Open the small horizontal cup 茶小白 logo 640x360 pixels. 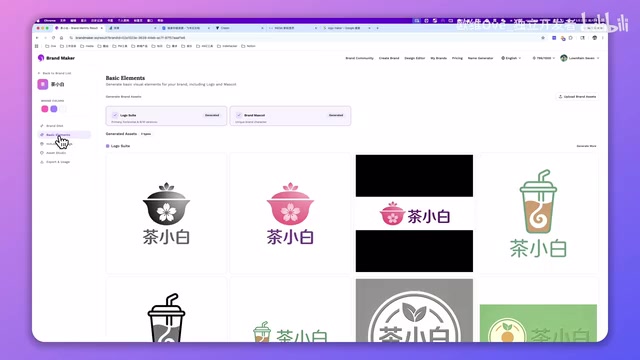[x=290, y=310]
